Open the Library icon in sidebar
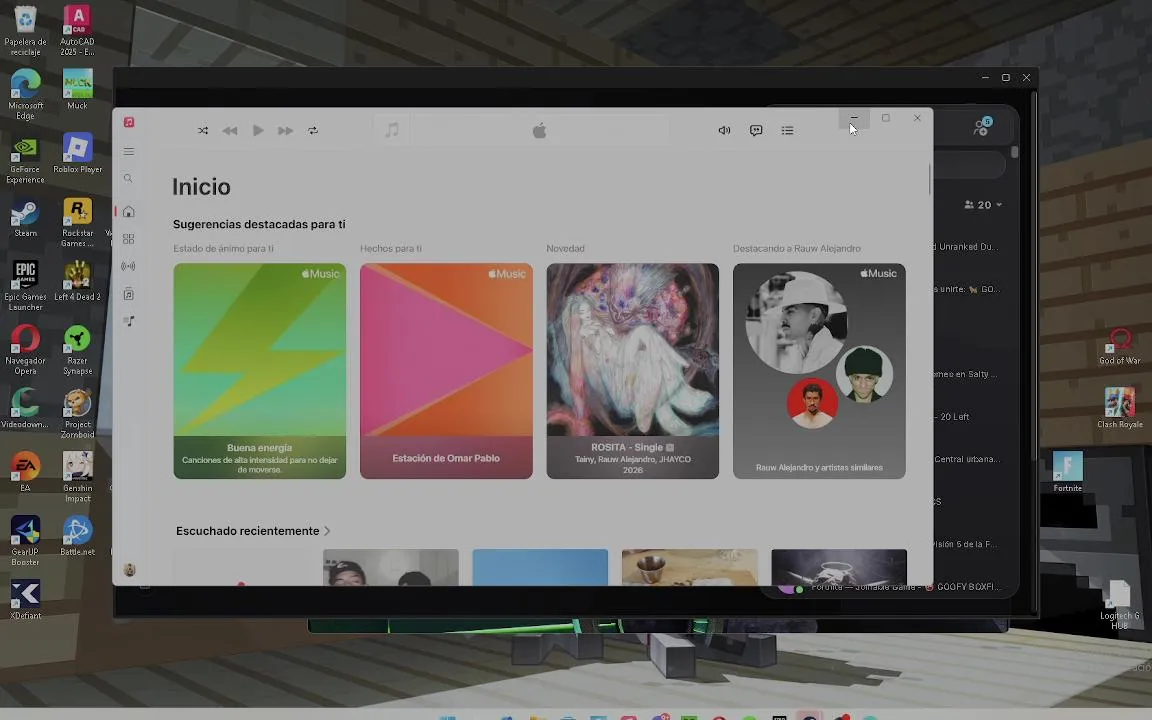 tap(129, 294)
